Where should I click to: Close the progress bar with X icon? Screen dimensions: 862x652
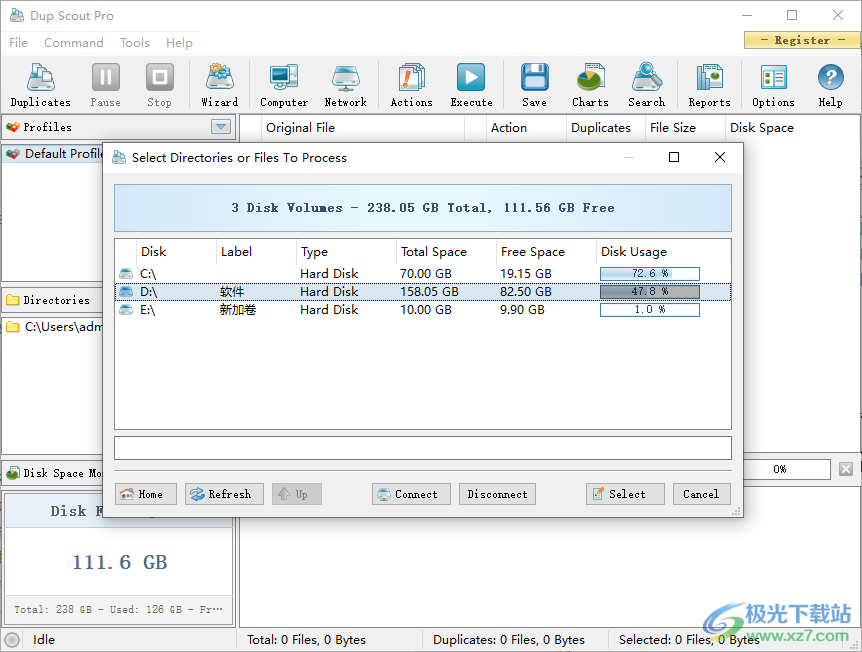(846, 469)
